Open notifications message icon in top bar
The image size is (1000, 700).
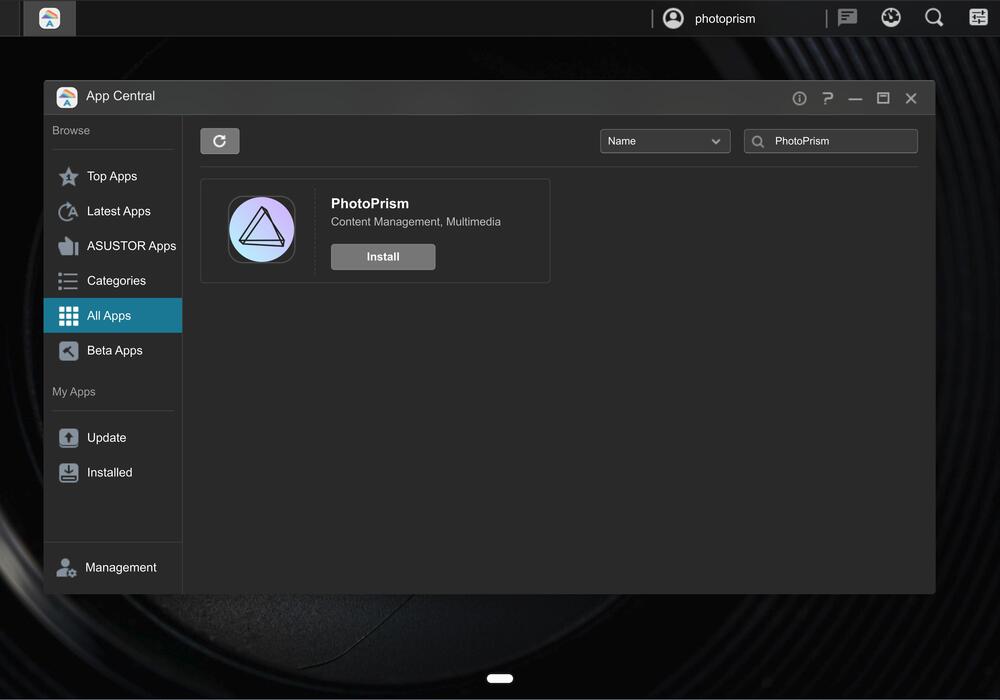click(x=846, y=17)
